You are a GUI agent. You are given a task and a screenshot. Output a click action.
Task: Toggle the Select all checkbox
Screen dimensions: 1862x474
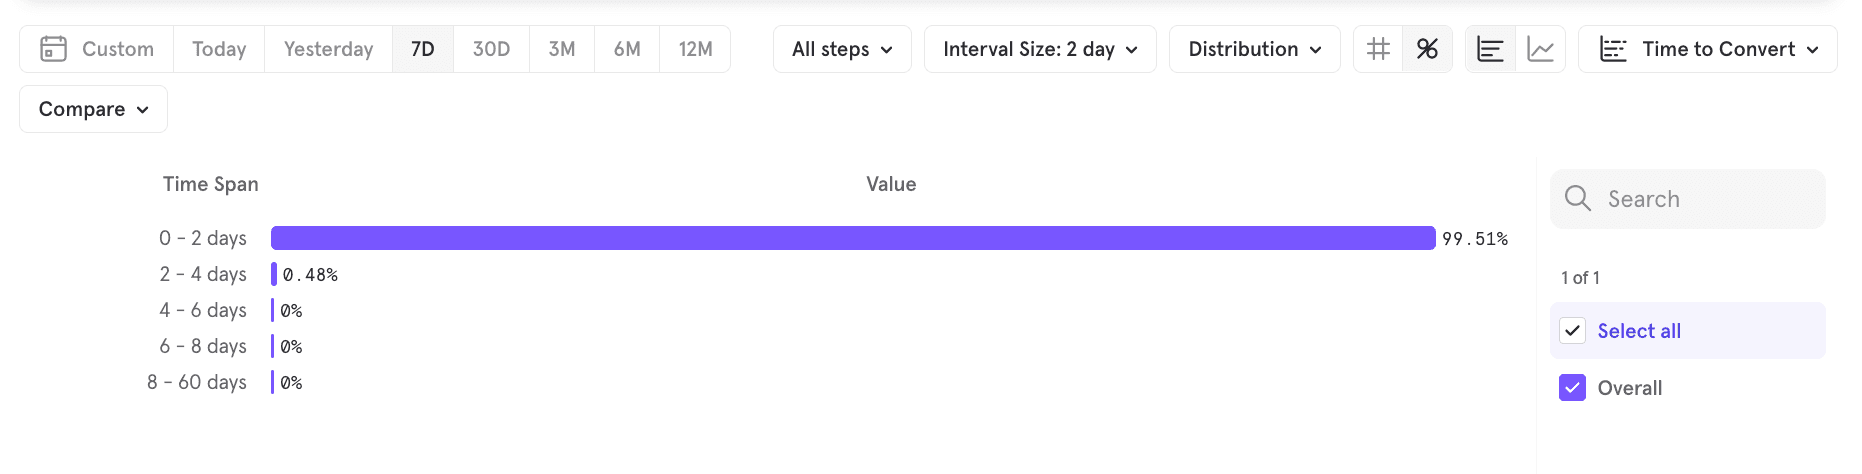click(1572, 331)
